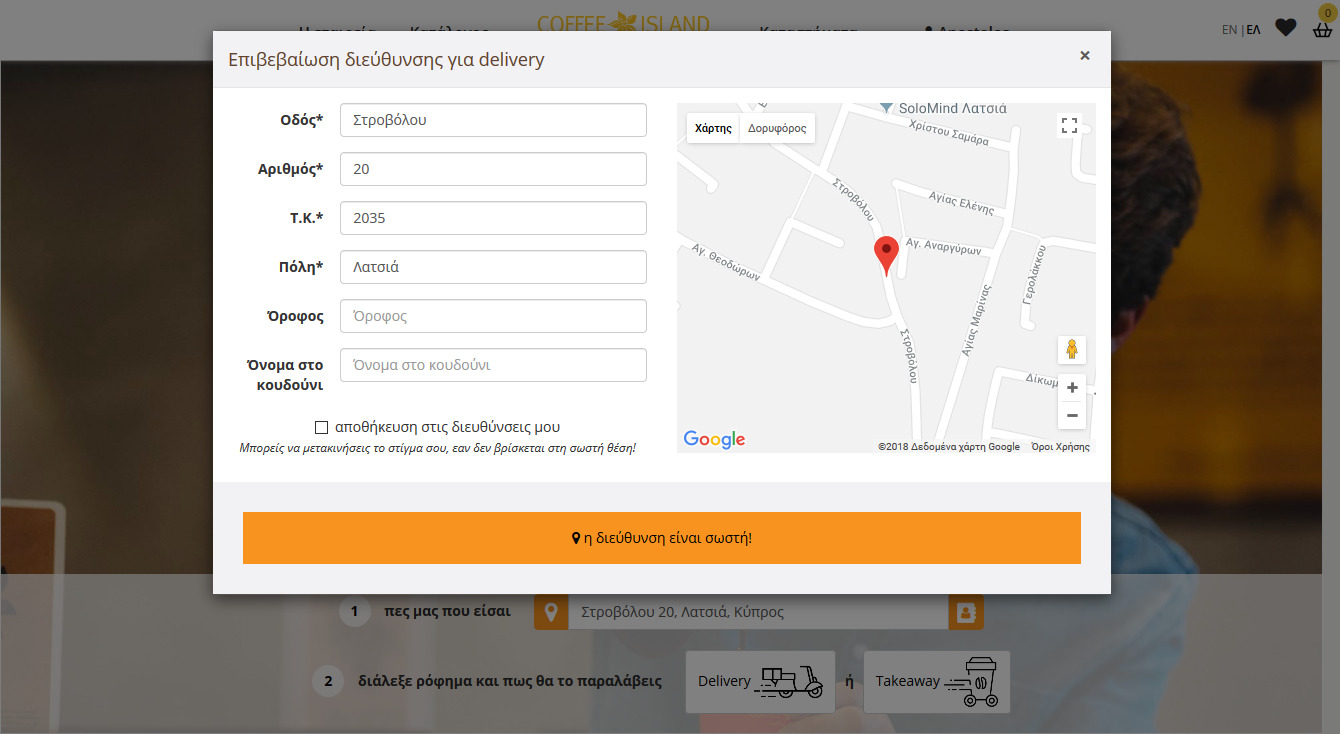Viewport: 1340px width, 734px height.
Task: Tick the αποθήκευση στις διευθύνσεις μου checkbox
Action: (x=321, y=427)
